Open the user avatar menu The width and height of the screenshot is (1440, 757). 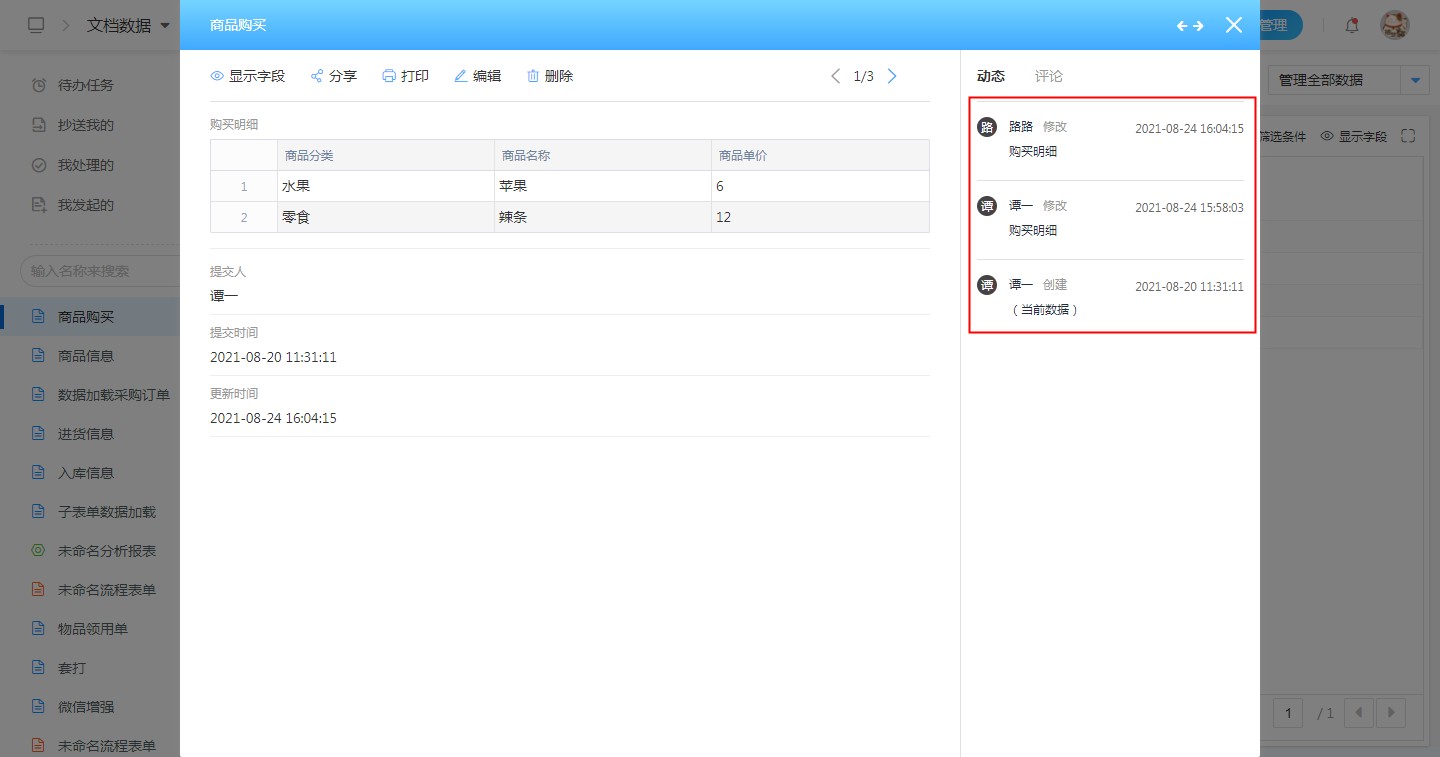pyautogui.click(x=1395, y=26)
